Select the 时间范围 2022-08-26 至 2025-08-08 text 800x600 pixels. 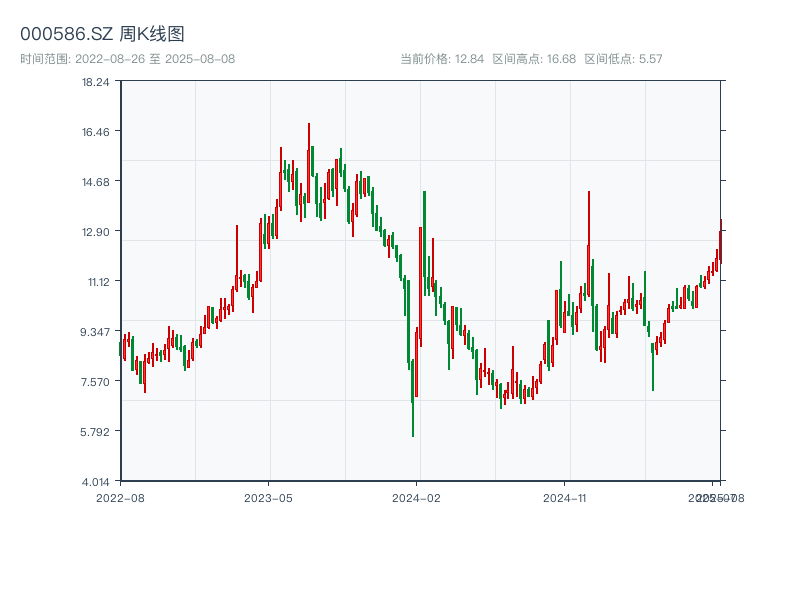point(128,59)
